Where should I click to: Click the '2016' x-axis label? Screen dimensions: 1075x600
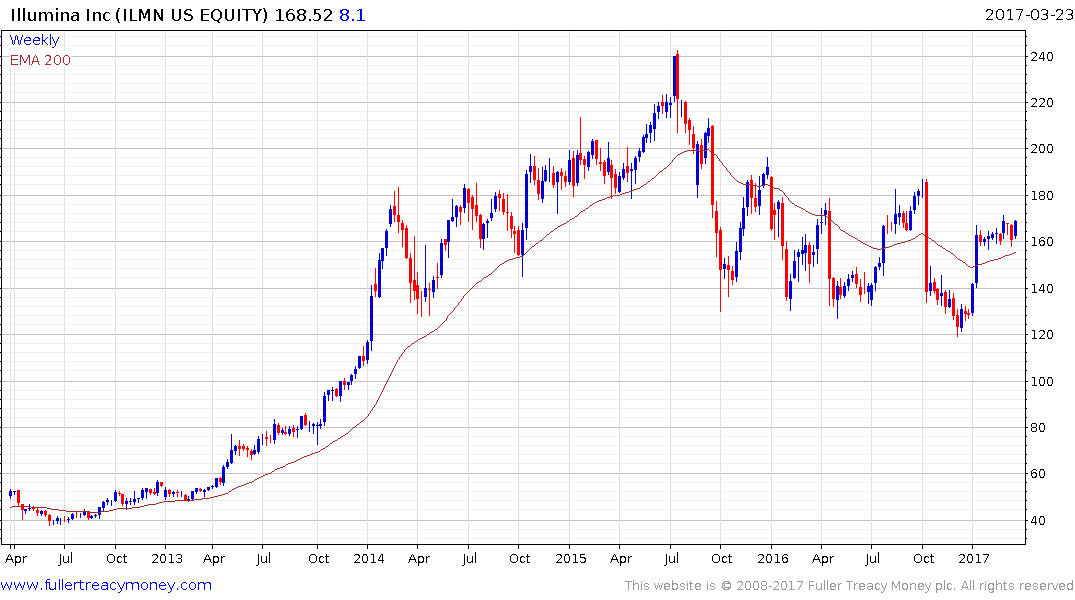[x=773, y=558]
